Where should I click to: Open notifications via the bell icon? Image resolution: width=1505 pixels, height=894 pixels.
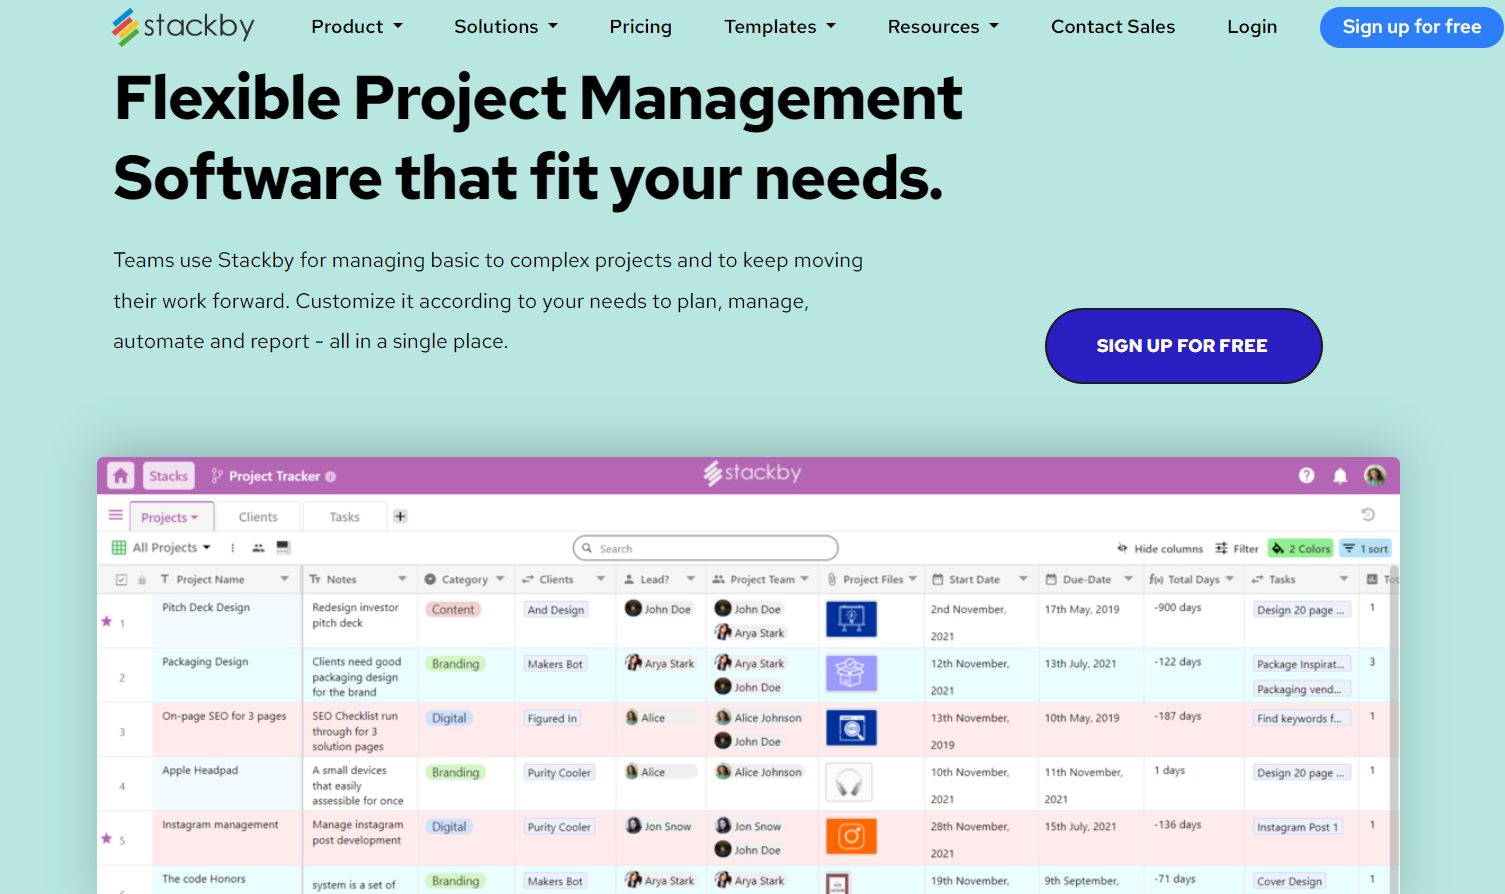(x=1340, y=476)
